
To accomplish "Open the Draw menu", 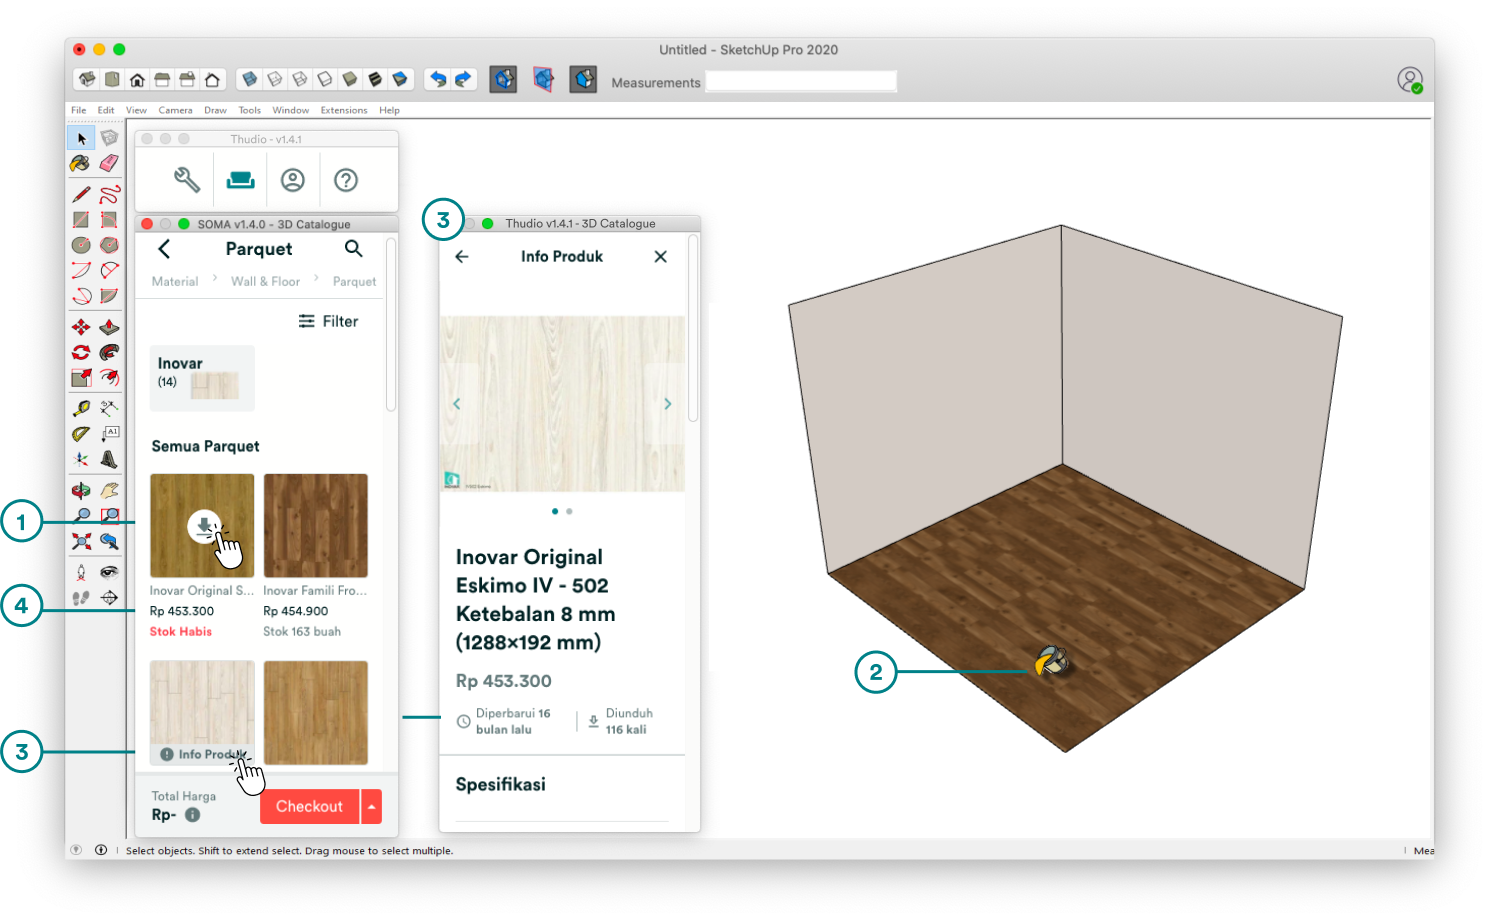I will click(x=215, y=110).
